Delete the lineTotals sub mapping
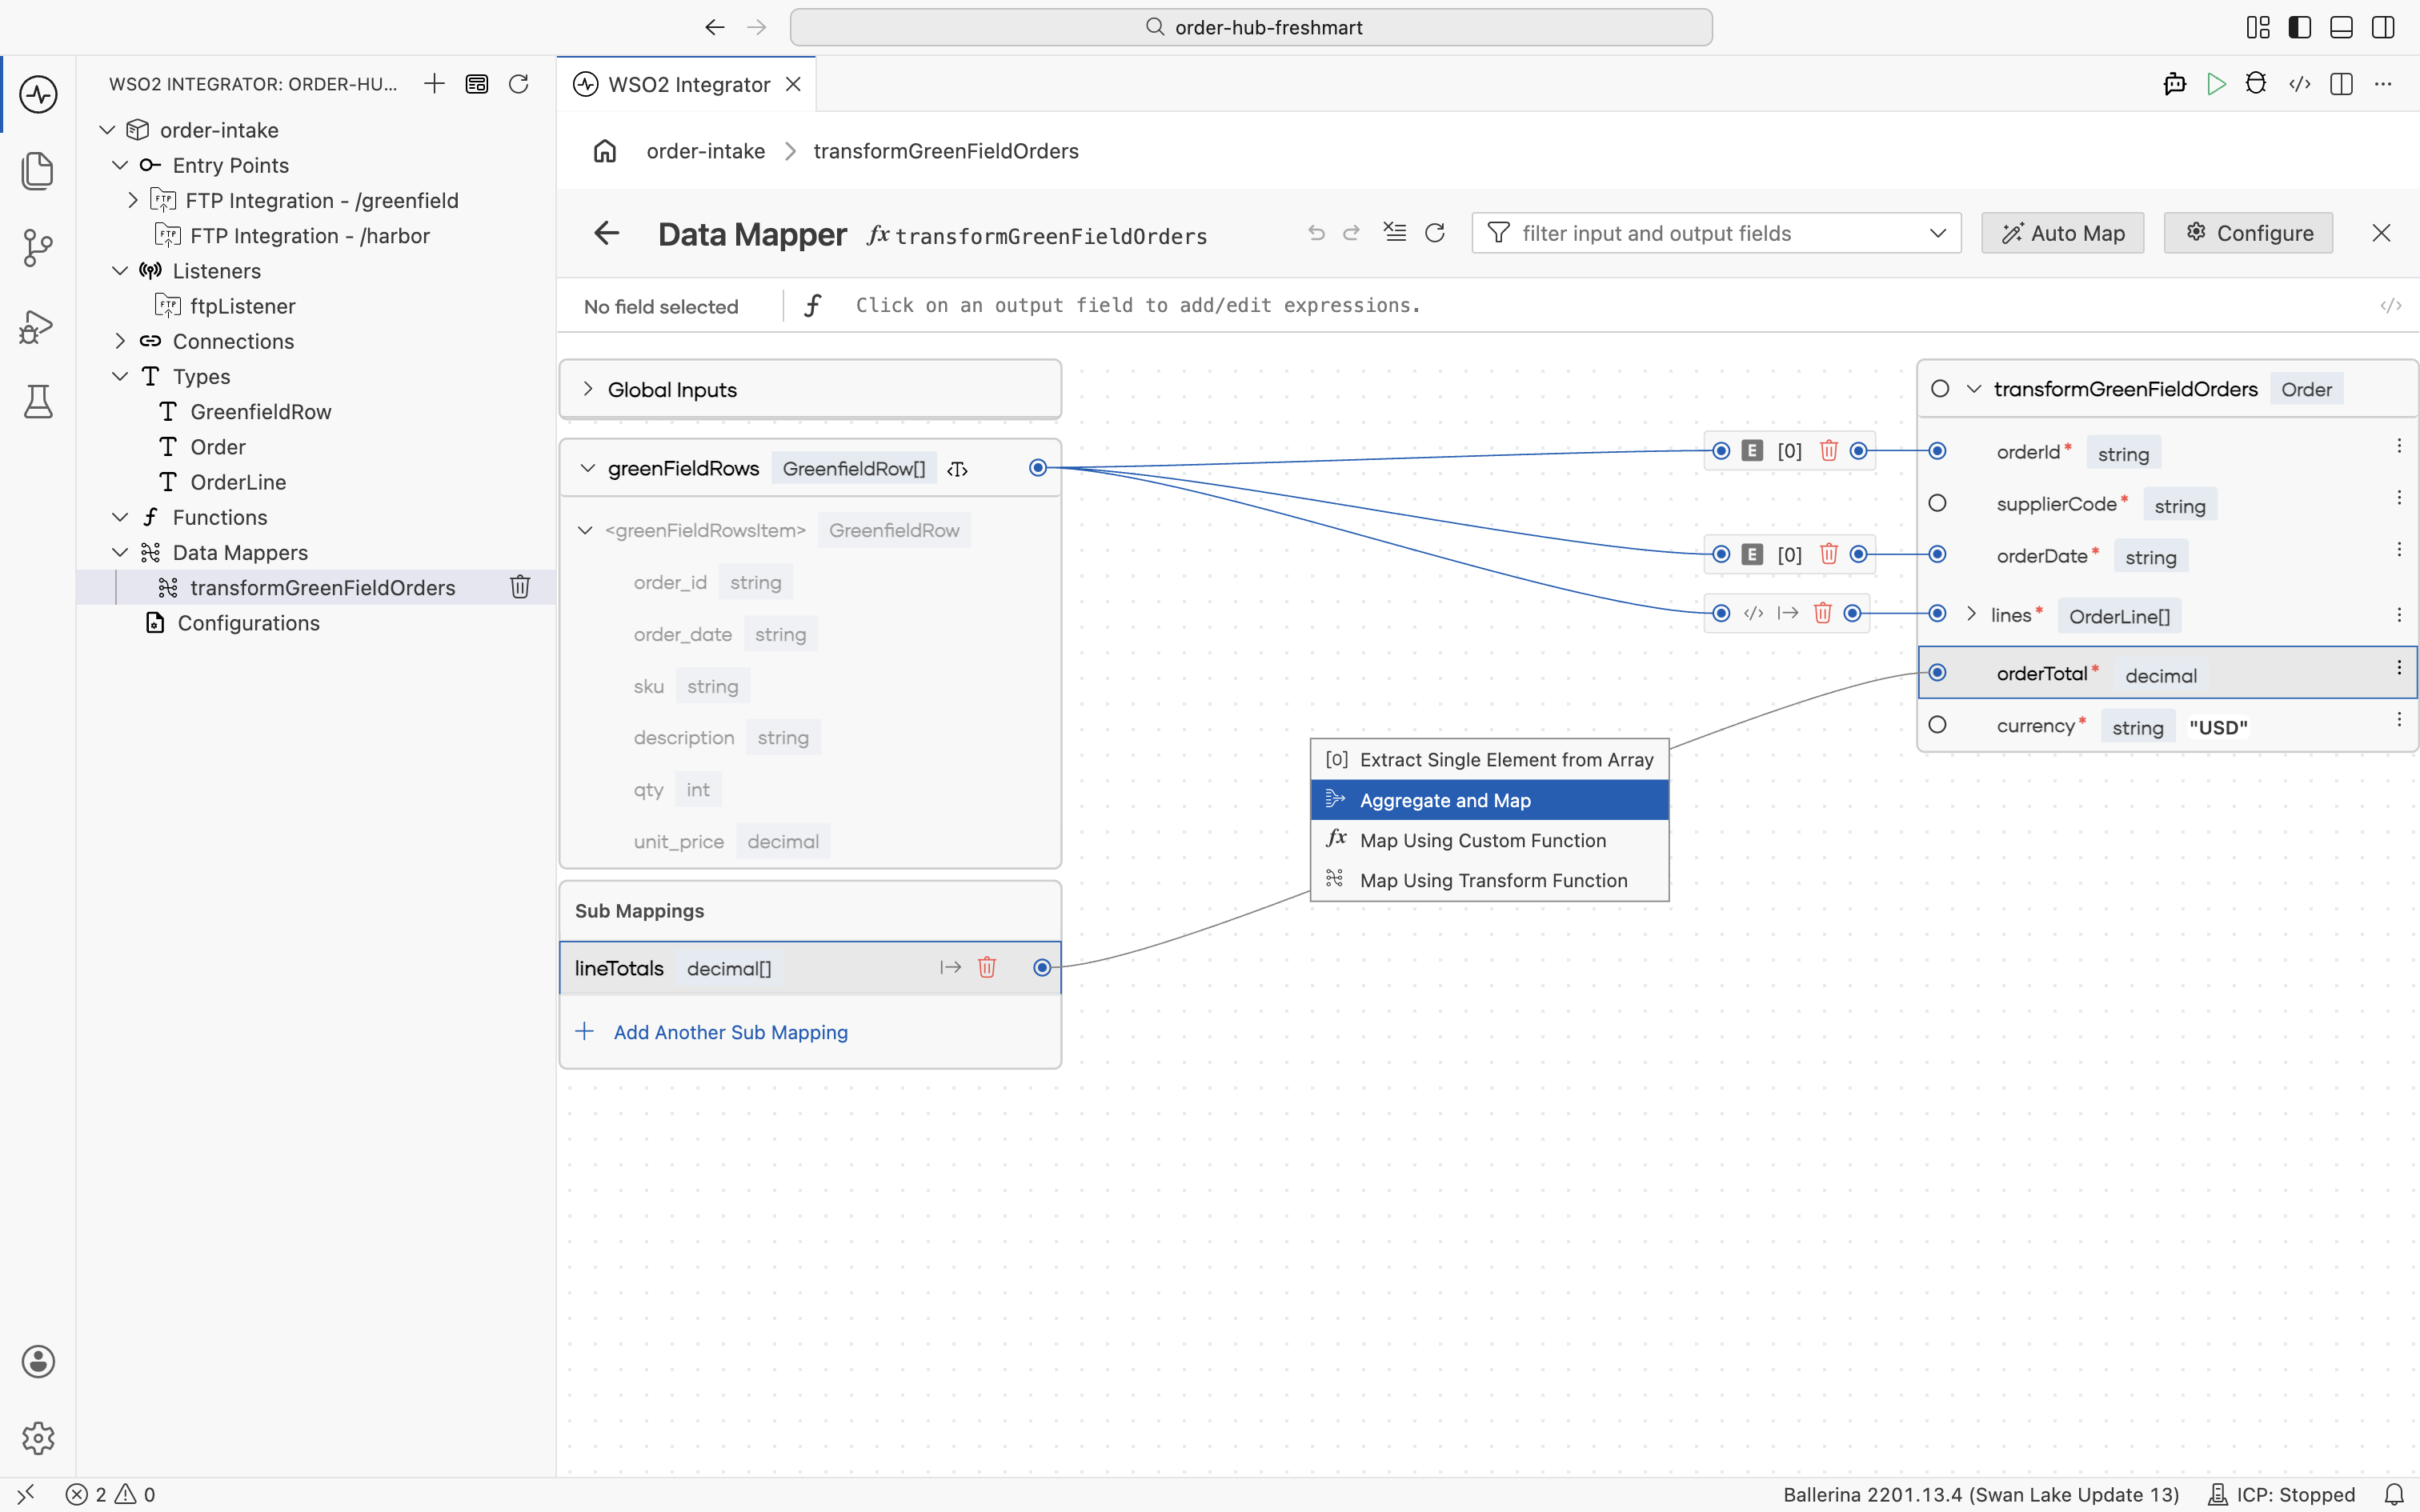The height and width of the screenshot is (1512, 2420). coord(987,967)
